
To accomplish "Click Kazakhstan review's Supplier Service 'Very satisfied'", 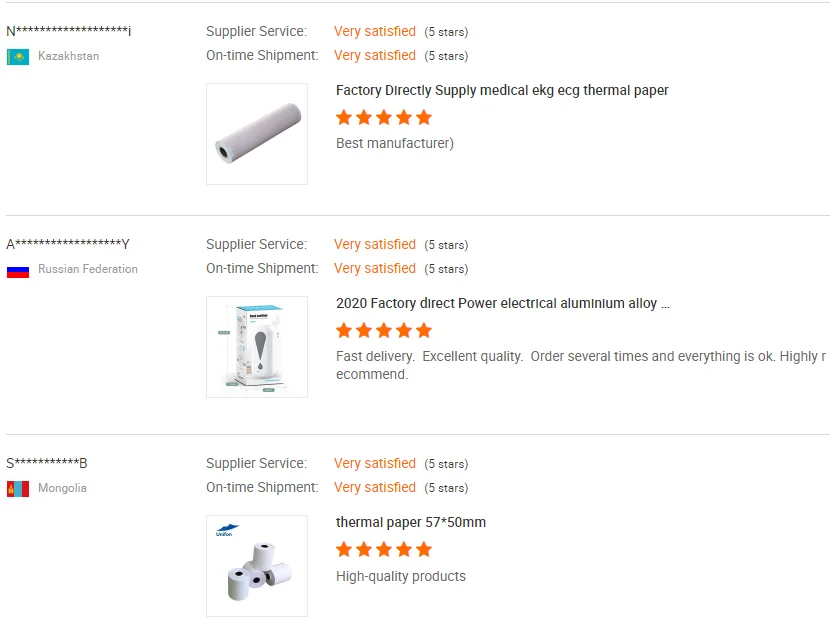I will pyautogui.click(x=375, y=31).
